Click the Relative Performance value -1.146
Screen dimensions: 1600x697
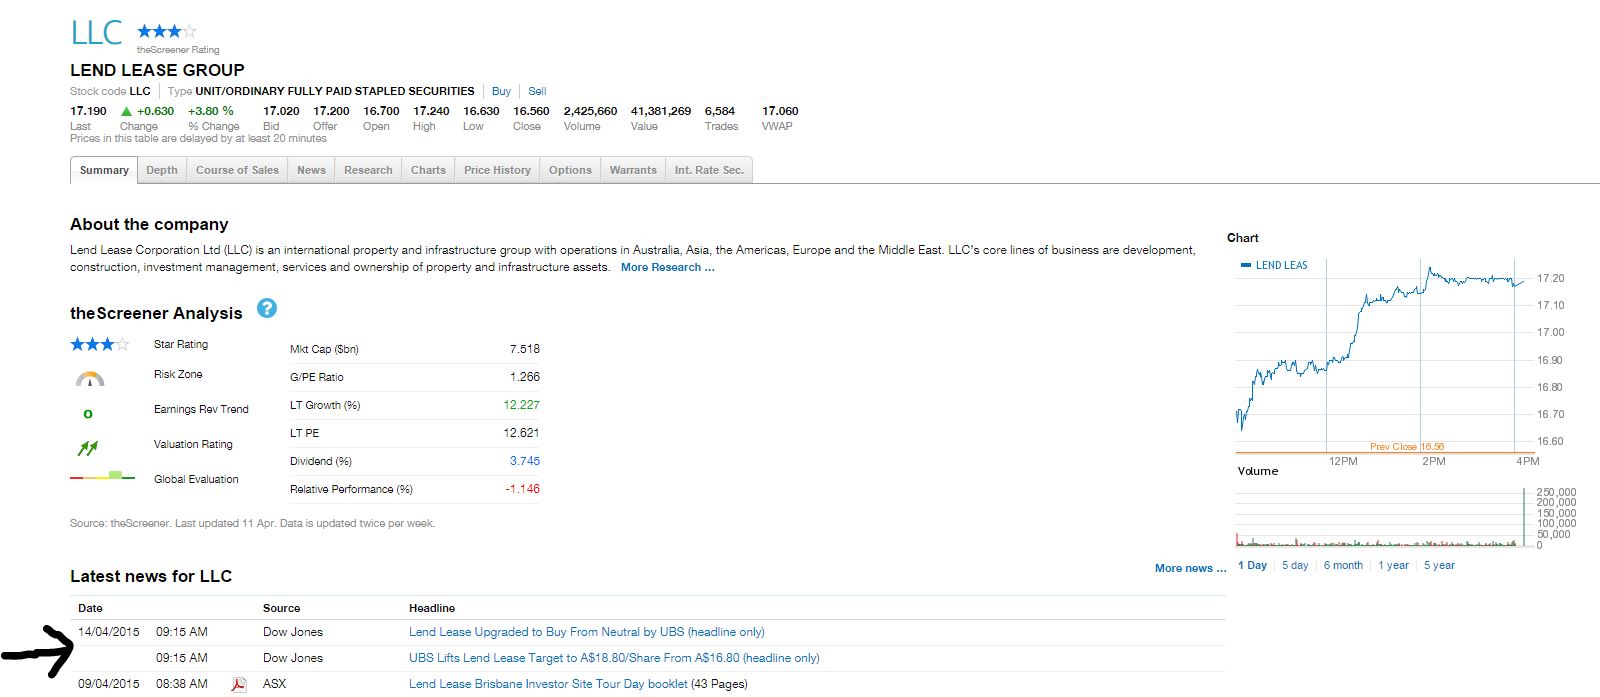tap(522, 489)
